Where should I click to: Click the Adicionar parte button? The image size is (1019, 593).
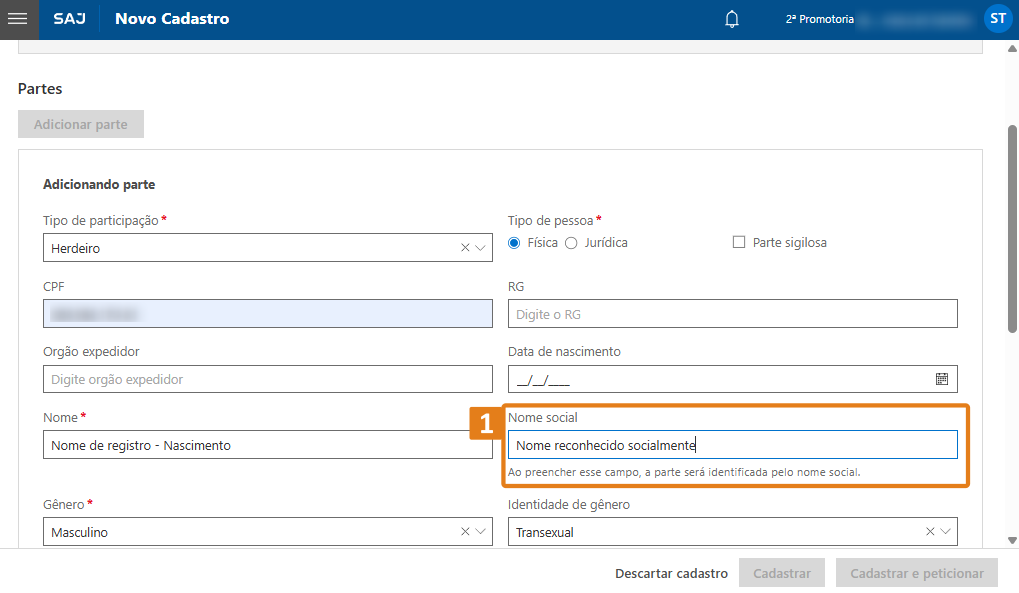80,124
